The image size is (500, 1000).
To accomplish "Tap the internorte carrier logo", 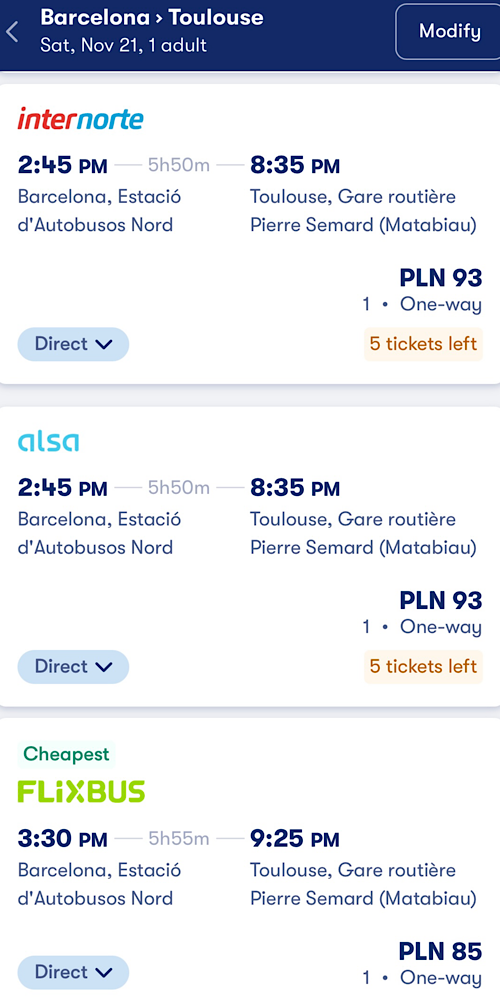I will (80, 119).
